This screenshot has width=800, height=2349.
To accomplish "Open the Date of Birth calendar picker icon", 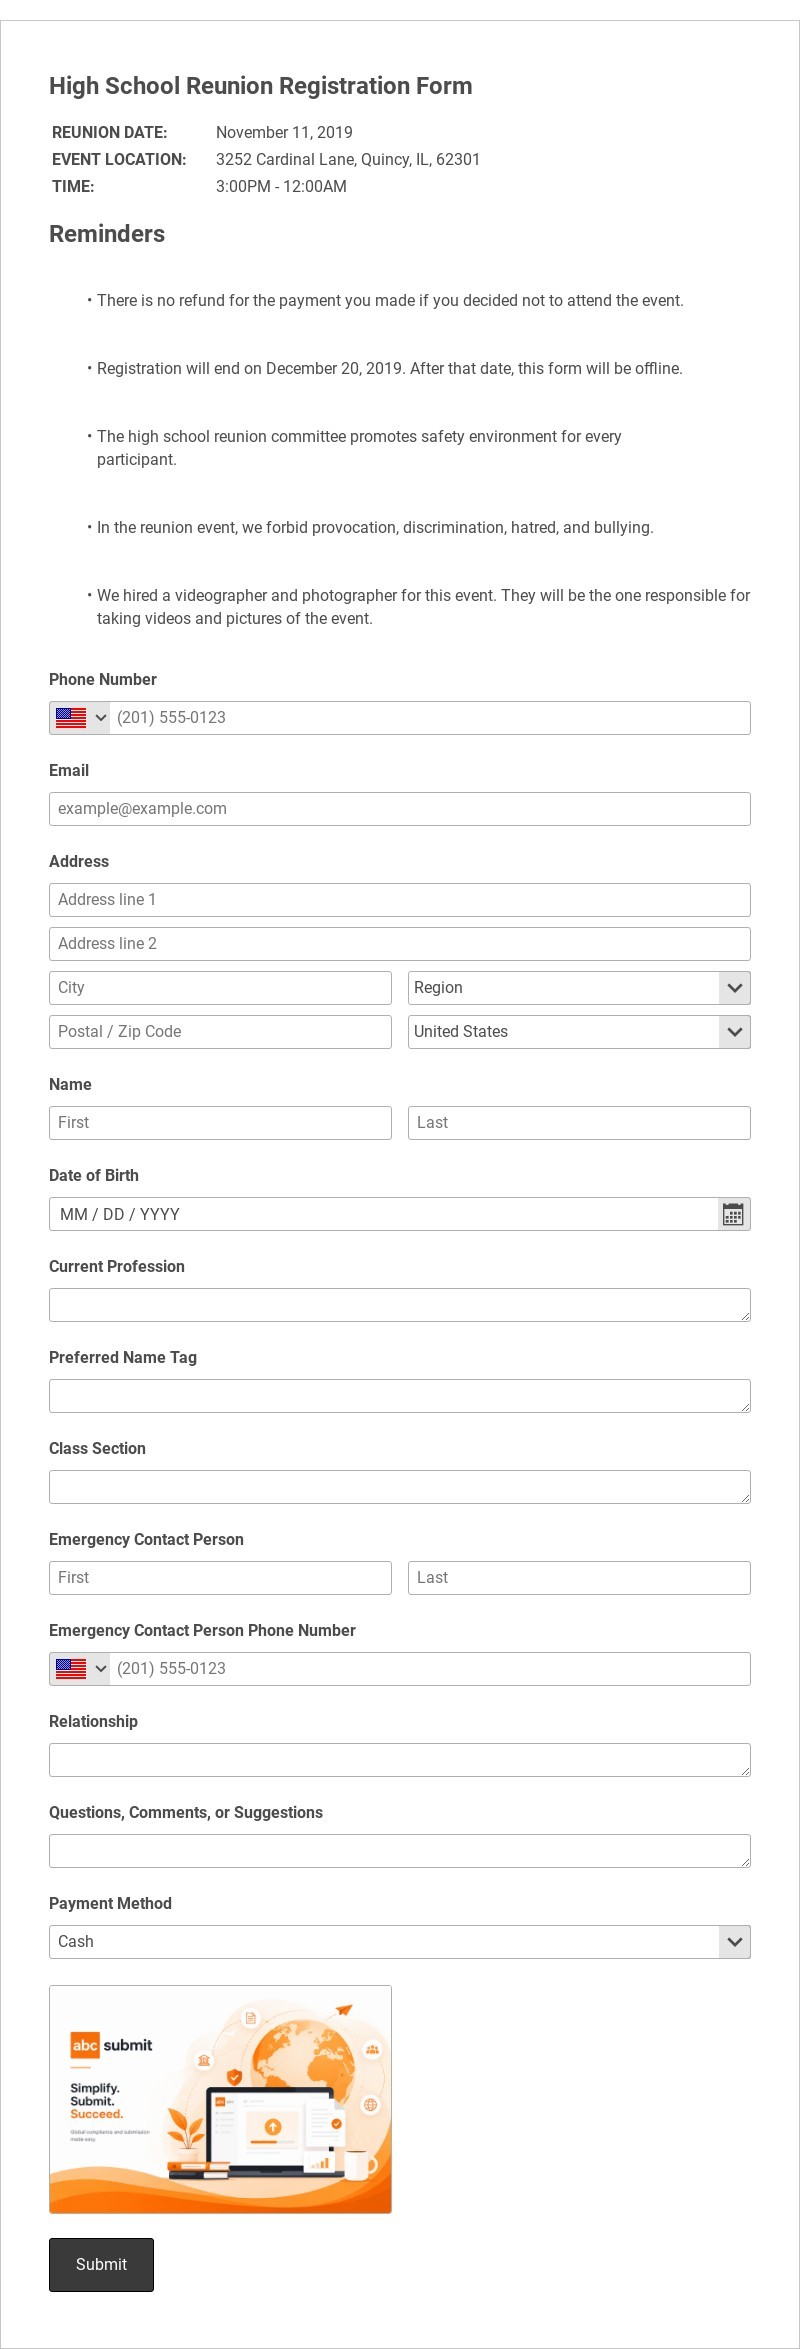I will 733,1214.
